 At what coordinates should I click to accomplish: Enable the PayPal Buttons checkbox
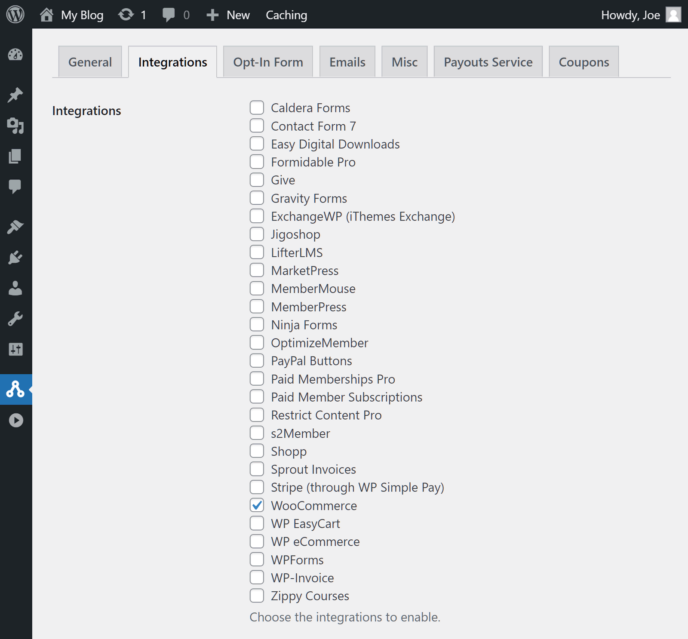(257, 360)
